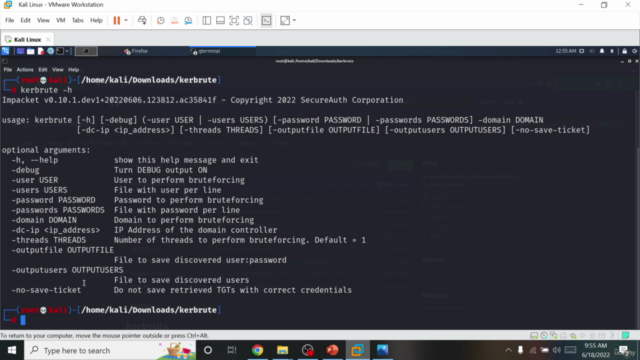Image resolution: width=640 pixels, height=360 pixels.
Task: Open the VM menu
Action: (x=60, y=20)
